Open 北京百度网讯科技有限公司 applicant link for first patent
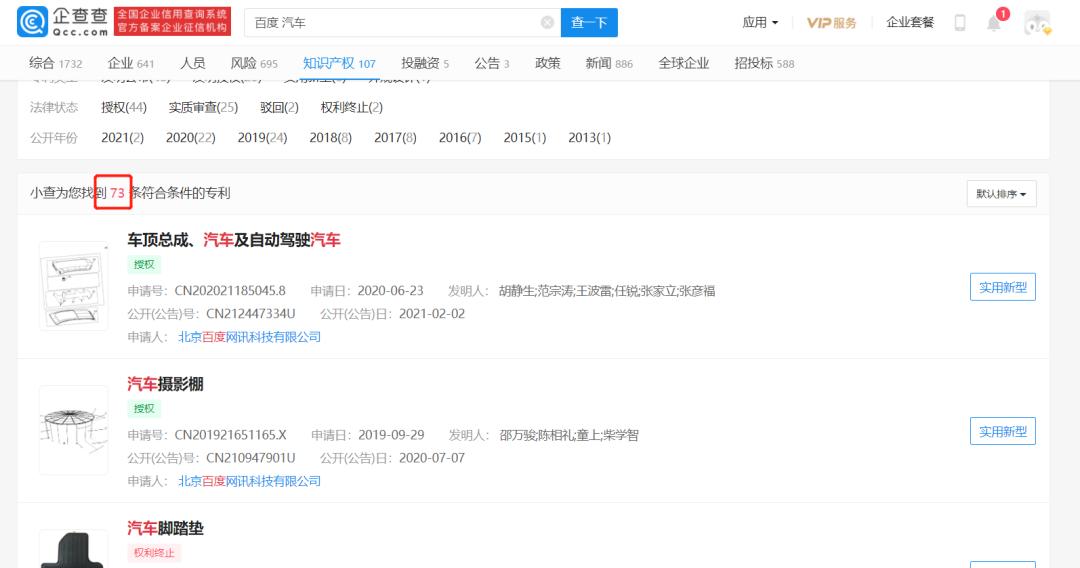Image resolution: width=1080 pixels, height=568 pixels. tap(249, 337)
